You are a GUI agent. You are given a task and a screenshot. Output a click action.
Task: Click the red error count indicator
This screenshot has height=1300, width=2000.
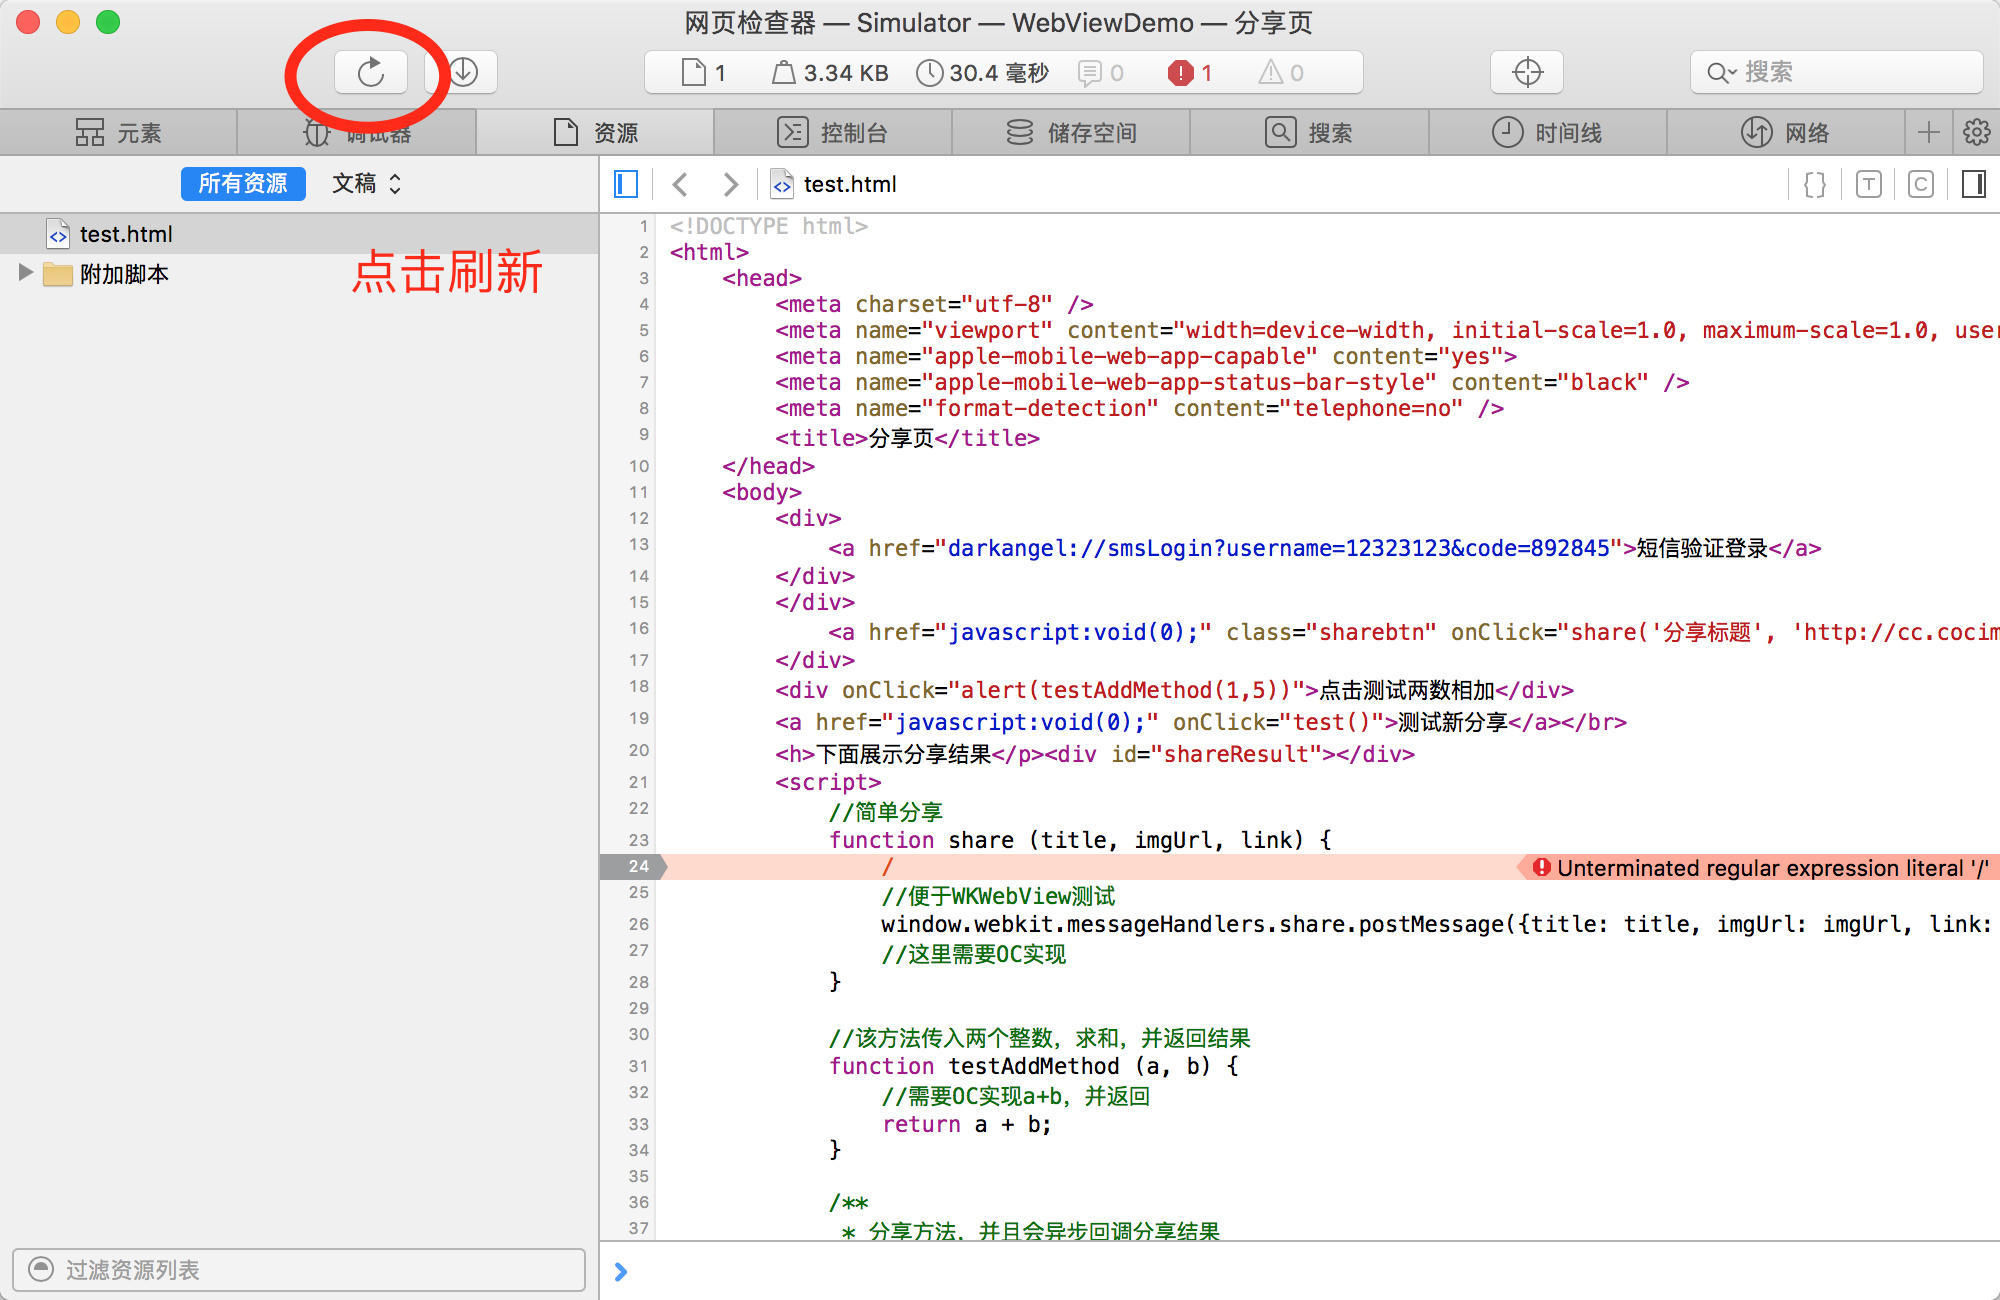click(x=1190, y=72)
